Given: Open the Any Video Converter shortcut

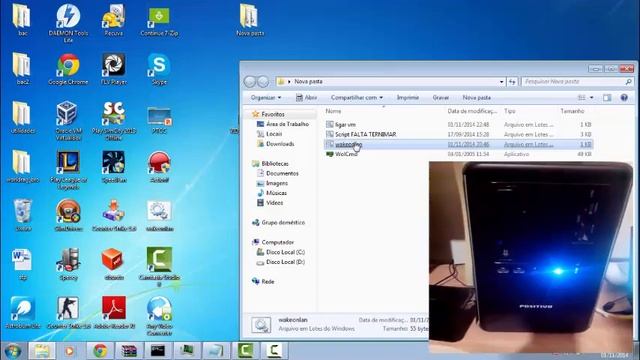Looking at the screenshot, I should 159,316.
